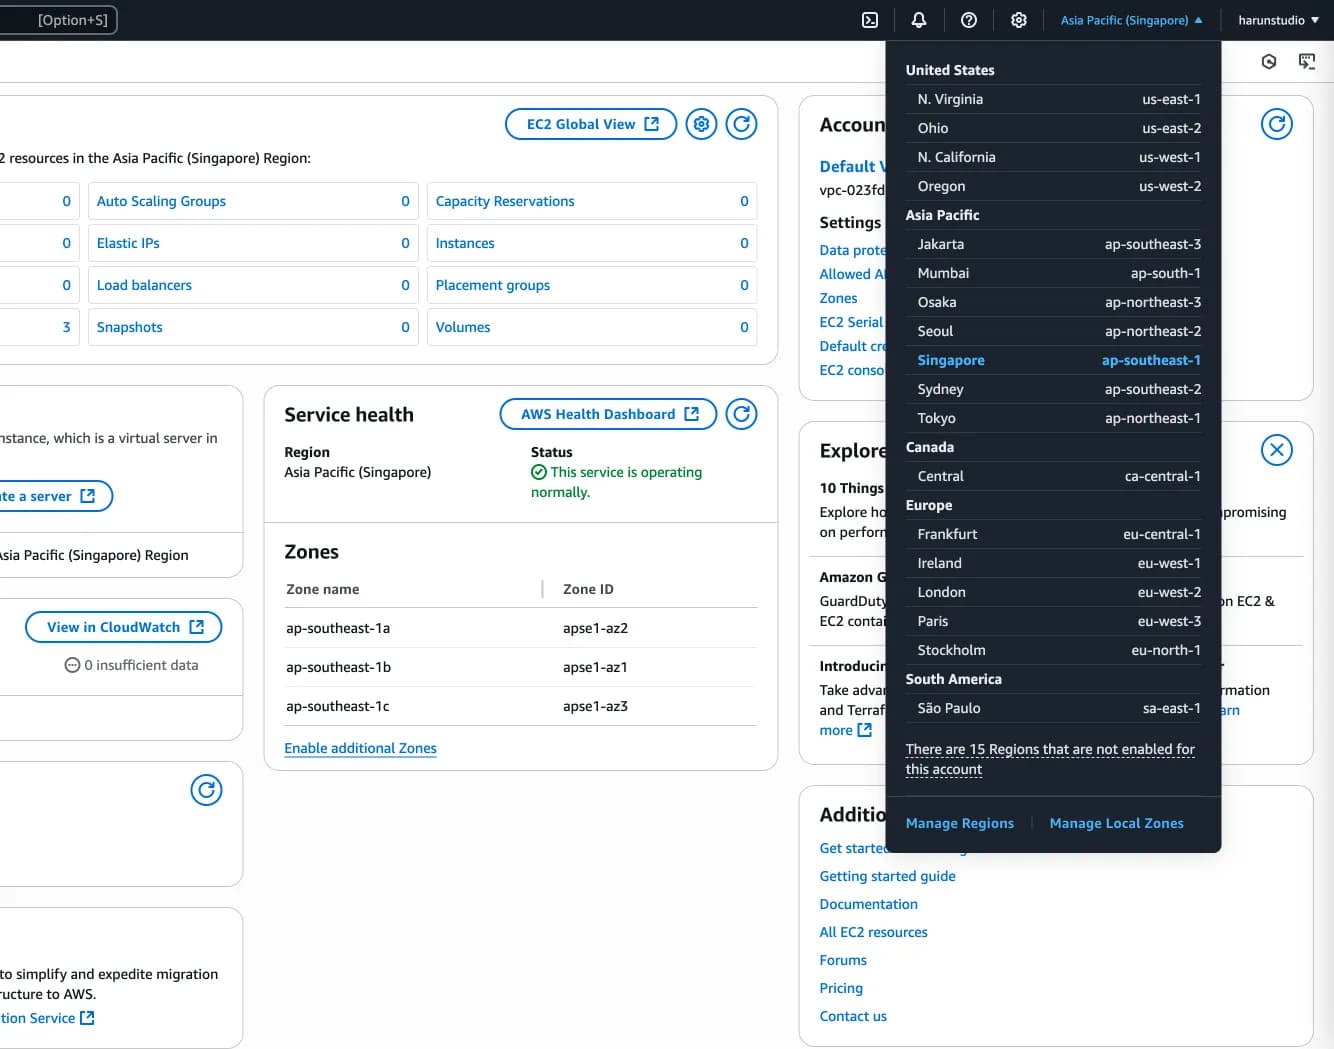This screenshot has width=1334, height=1049.
Task: Open the resources settings gear button
Action: pos(701,124)
